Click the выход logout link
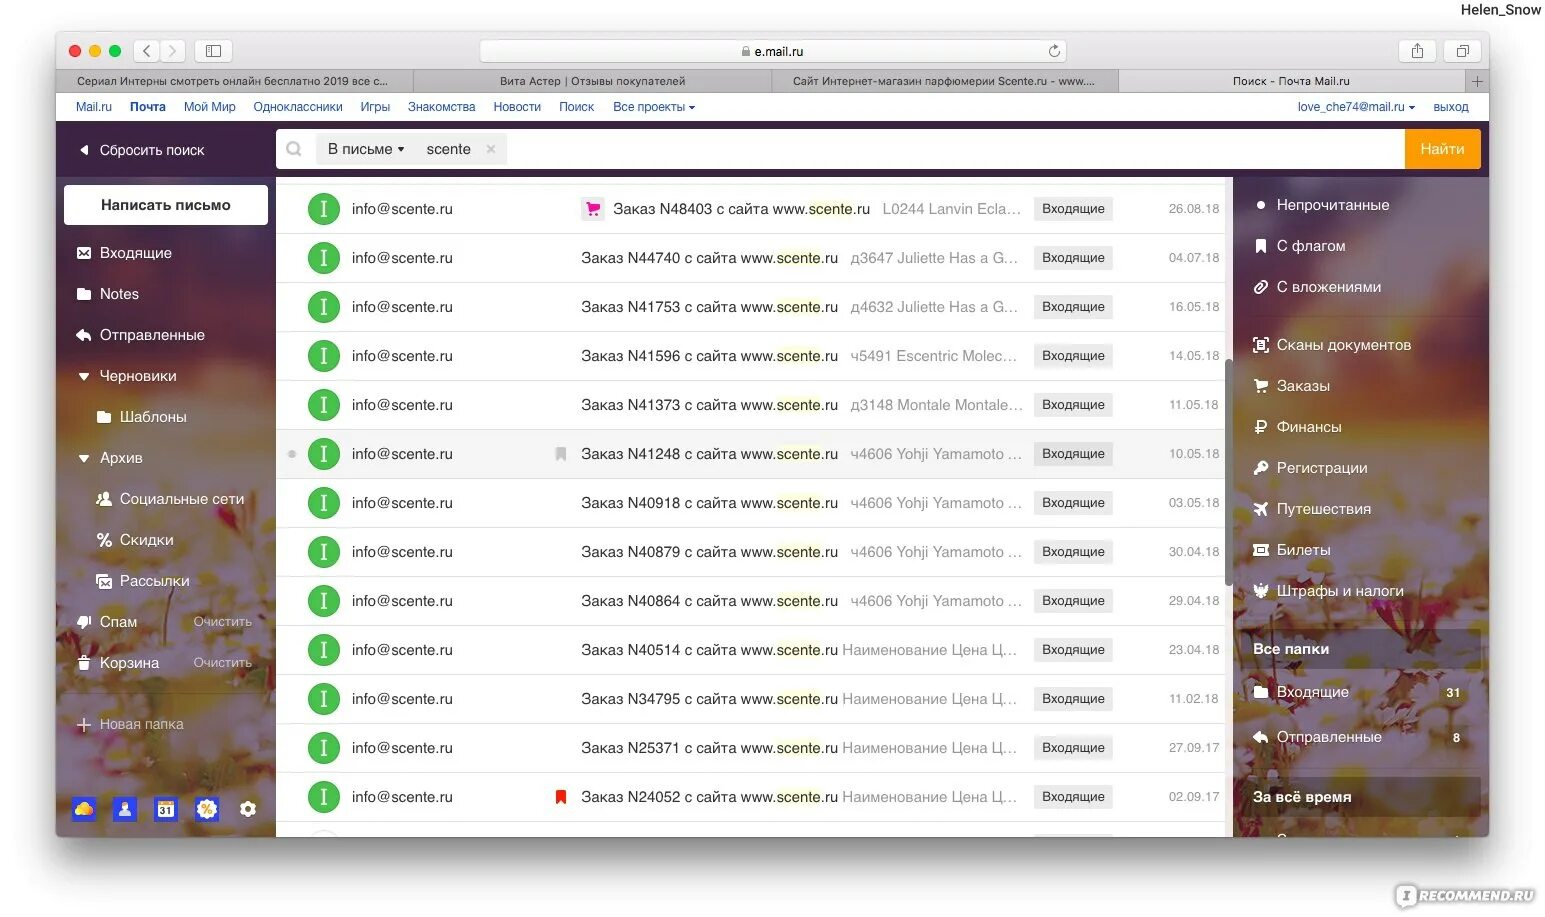The width and height of the screenshot is (1545, 917). pyautogui.click(x=1451, y=107)
